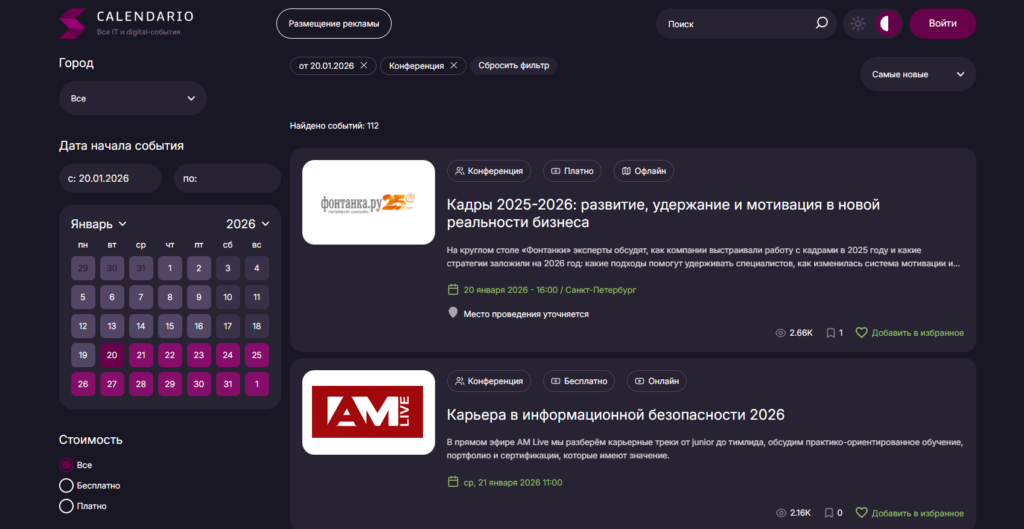Expand the 2026 year selector

248,224
